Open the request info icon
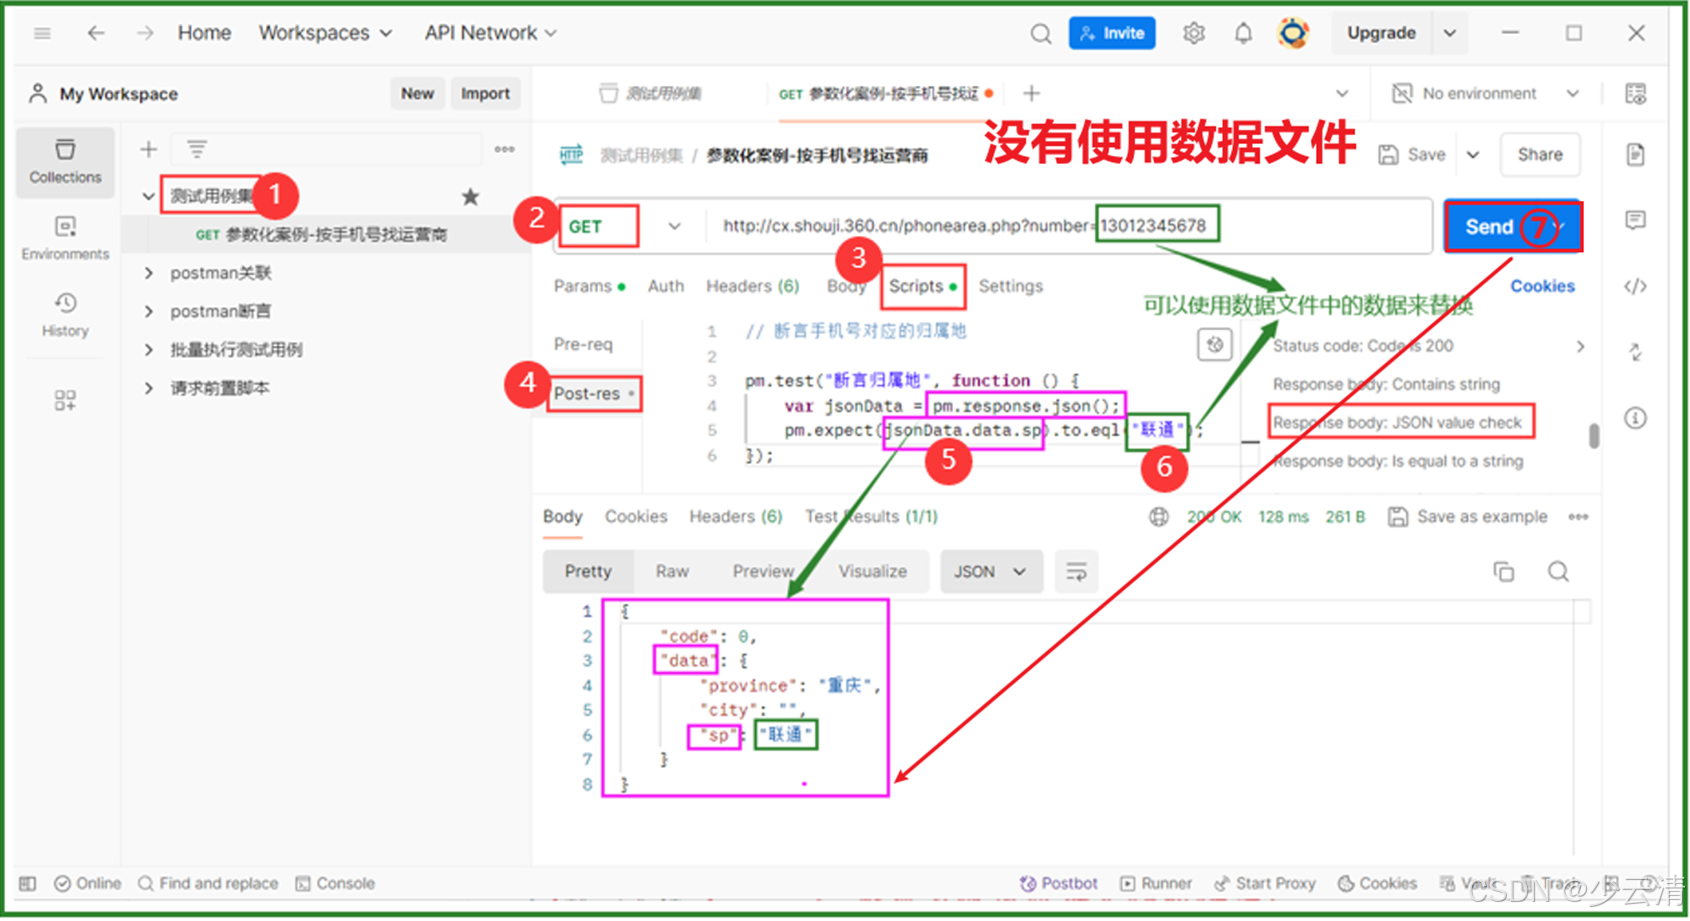1690x921 pixels. click(x=1635, y=418)
